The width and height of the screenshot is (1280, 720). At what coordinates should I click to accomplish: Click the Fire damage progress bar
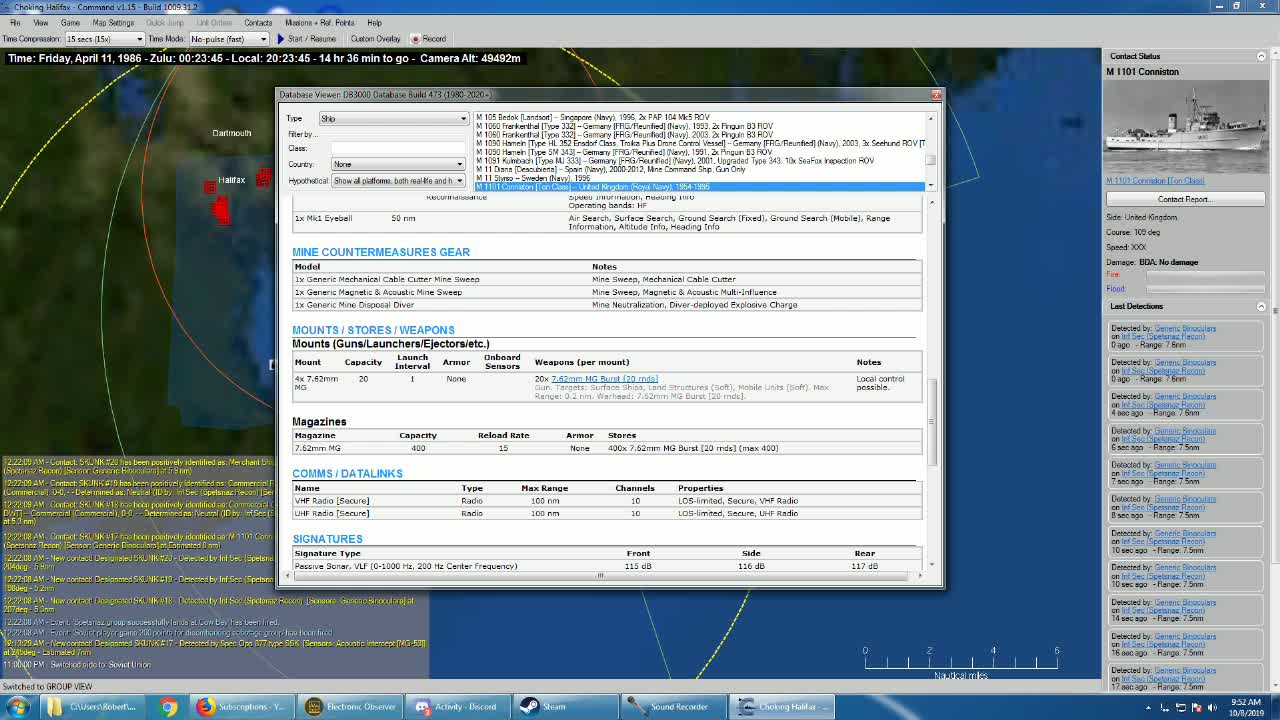point(1205,274)
